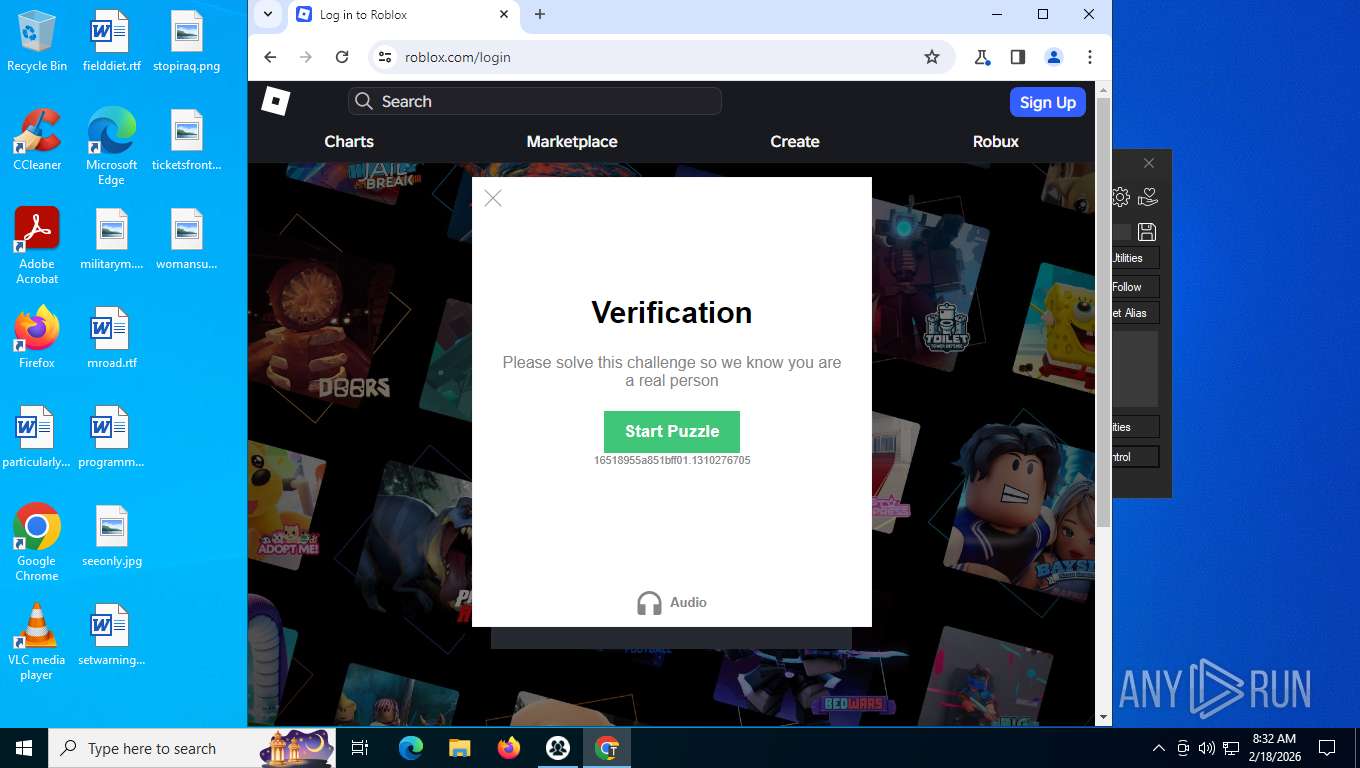The image size is (1360, 768).
Task: Open the Create tab
Action: [795, 141]
